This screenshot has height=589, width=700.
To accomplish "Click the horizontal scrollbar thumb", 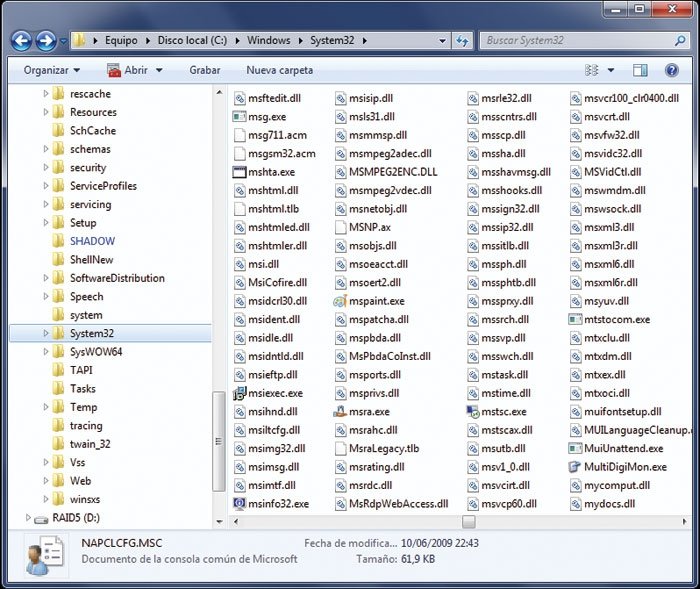I will [468, 521].
